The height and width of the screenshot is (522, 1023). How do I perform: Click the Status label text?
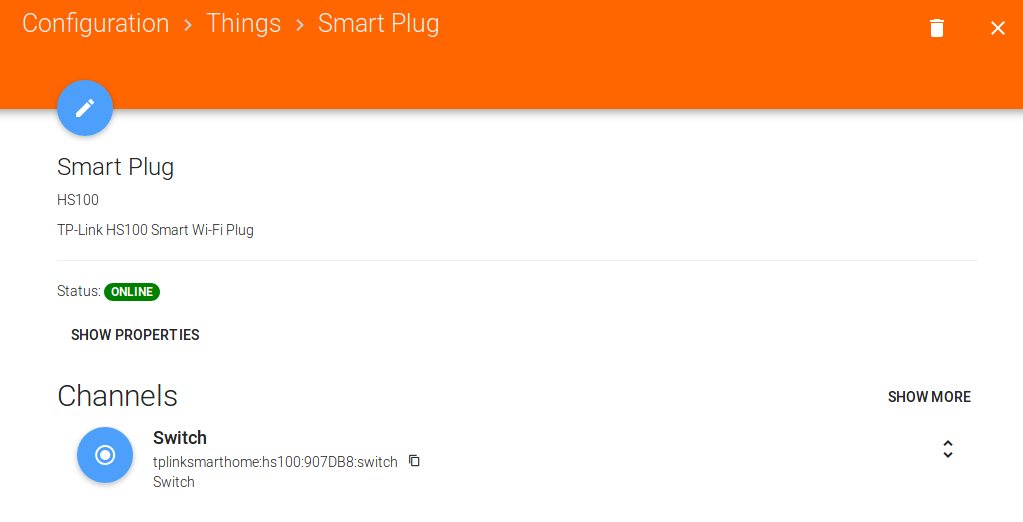coord(78,292)
